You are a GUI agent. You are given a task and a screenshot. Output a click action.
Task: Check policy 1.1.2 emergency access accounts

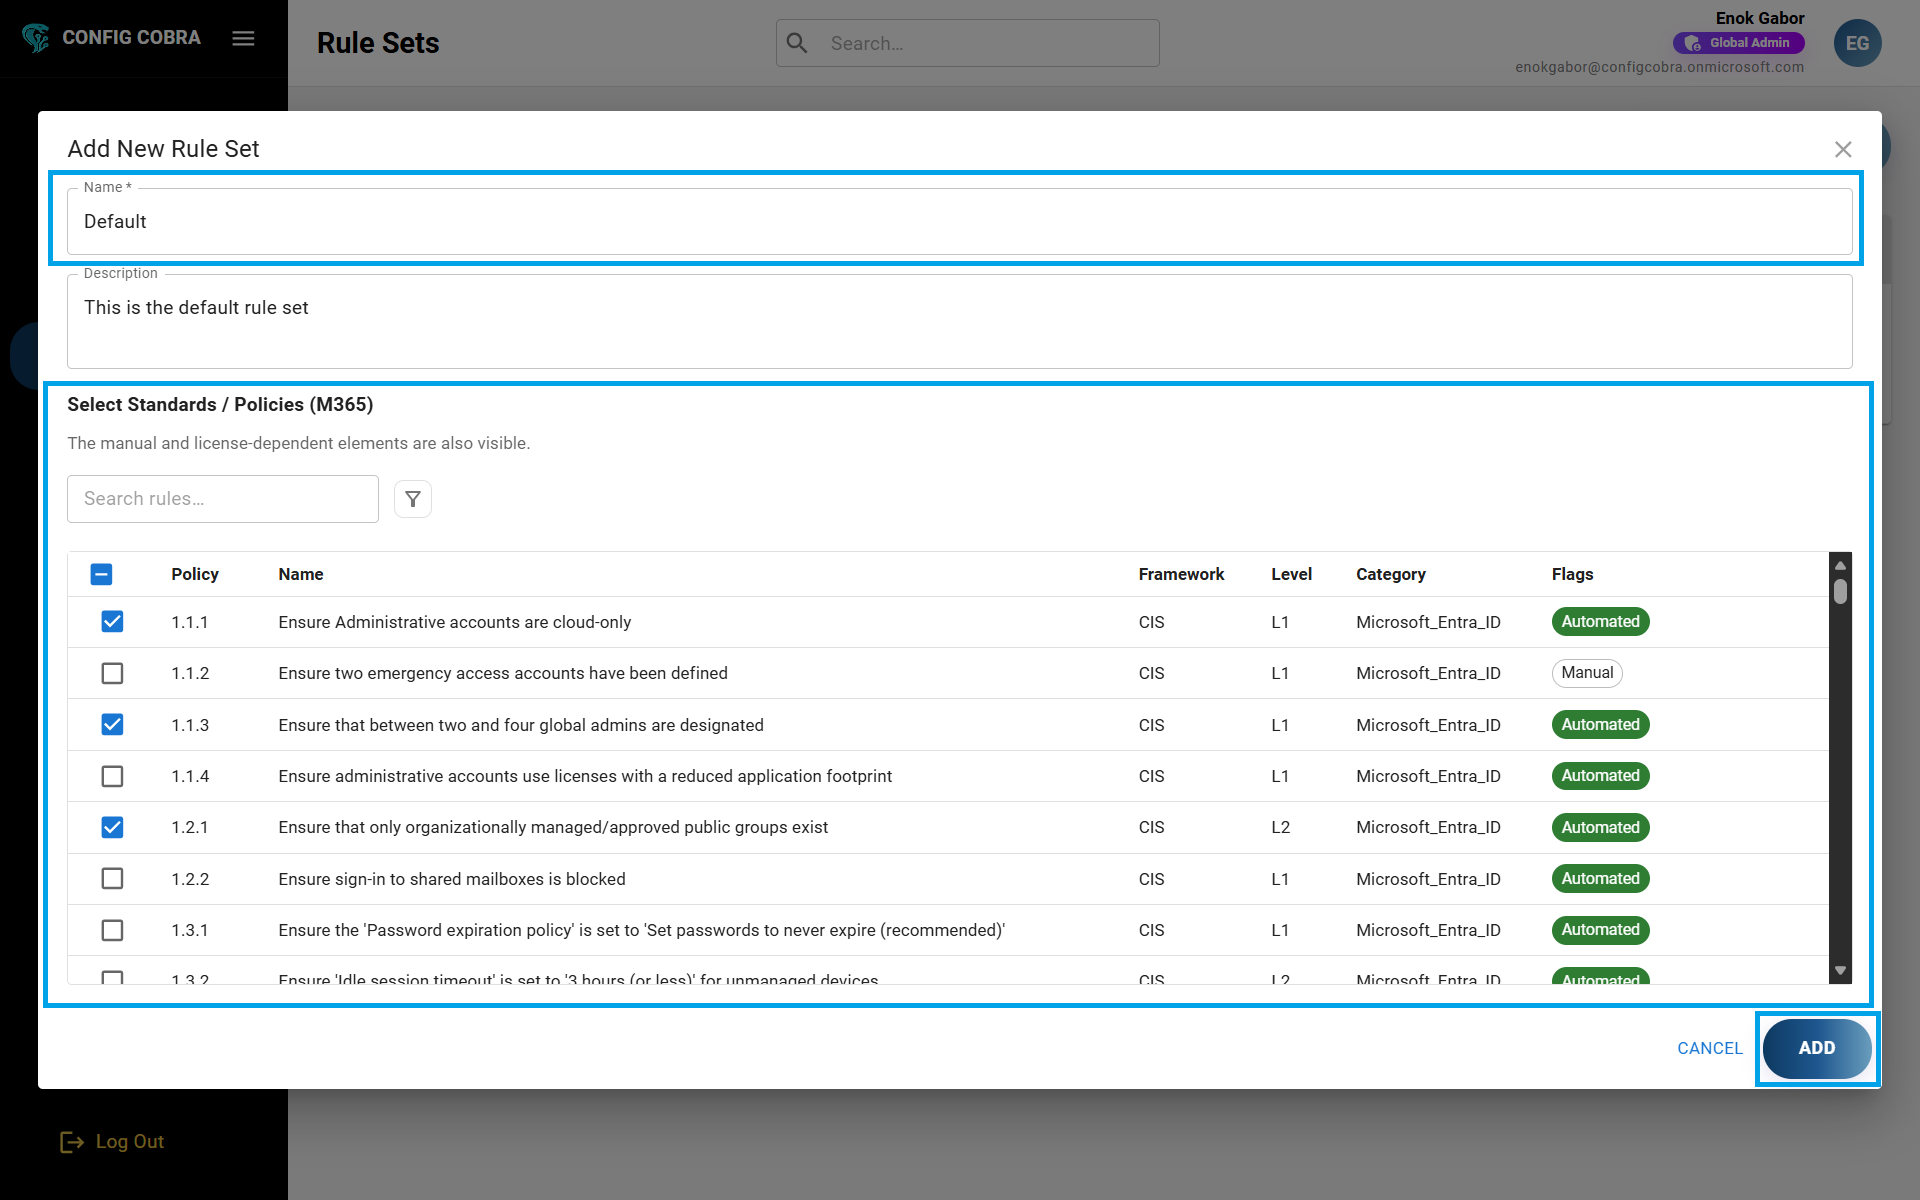pos(112,673)
